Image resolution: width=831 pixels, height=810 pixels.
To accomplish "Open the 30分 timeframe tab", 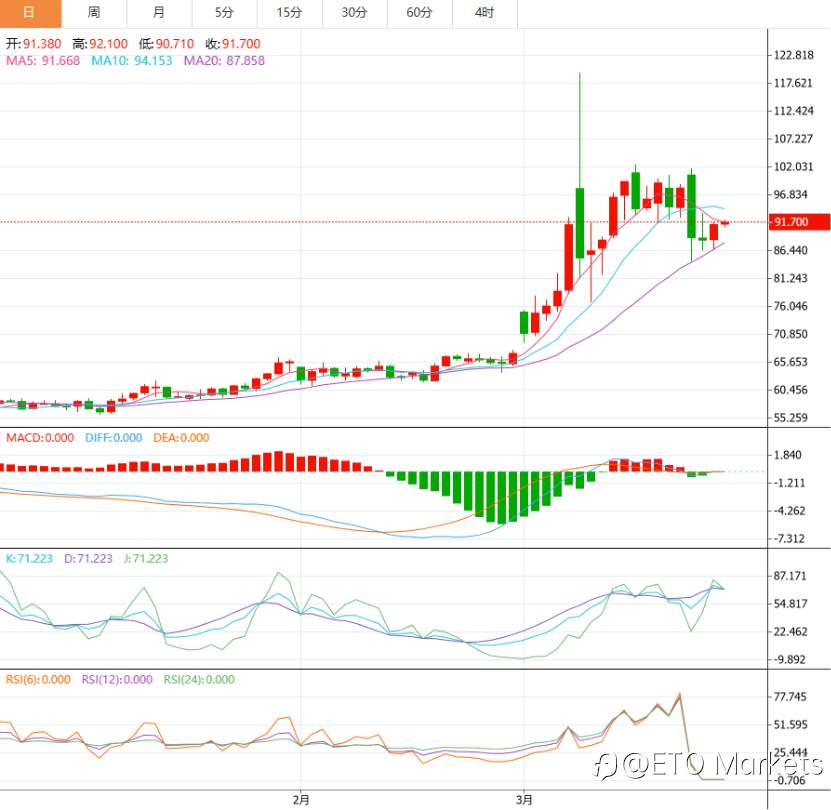I will click(x=355, y=13).
